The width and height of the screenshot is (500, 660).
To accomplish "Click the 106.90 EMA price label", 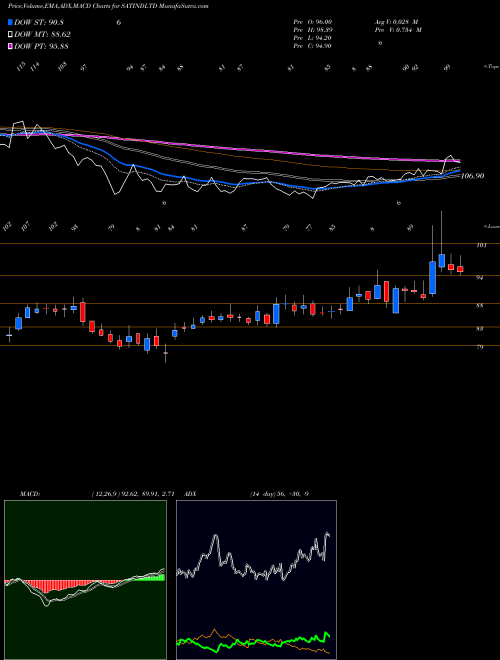I will tap(472, 176).
